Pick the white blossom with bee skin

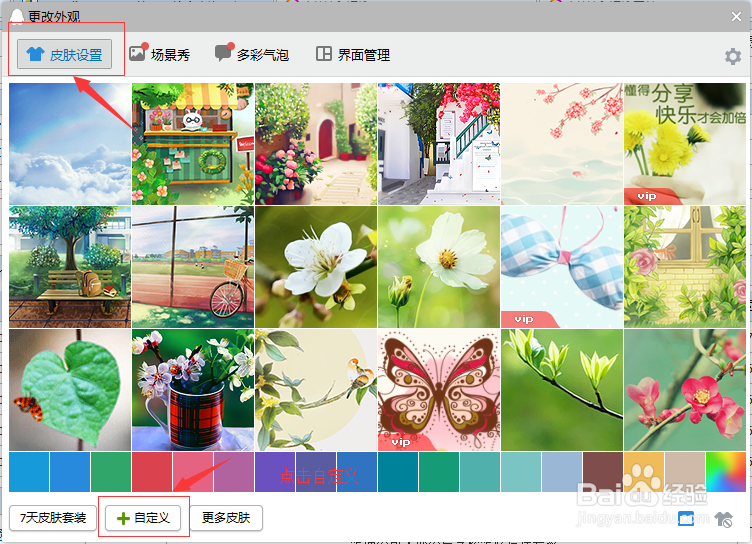[x=316, y=267]
